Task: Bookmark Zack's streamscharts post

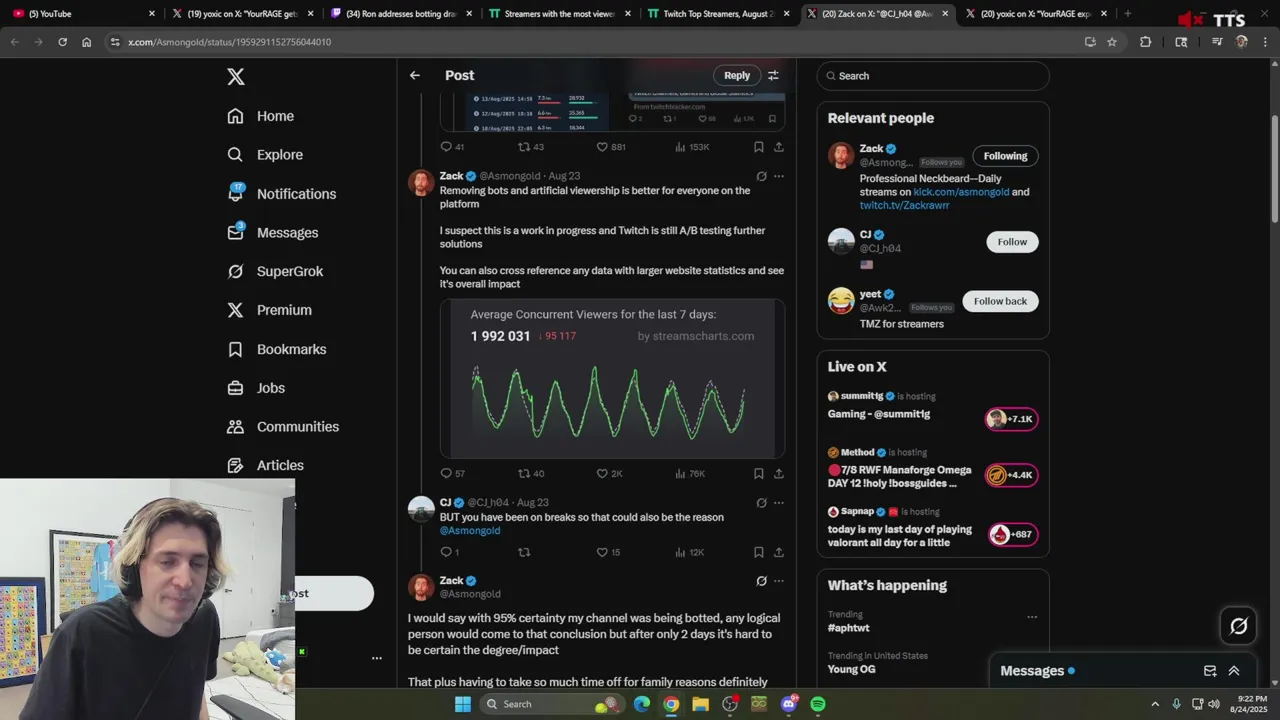Action: [x=759, y=473]
